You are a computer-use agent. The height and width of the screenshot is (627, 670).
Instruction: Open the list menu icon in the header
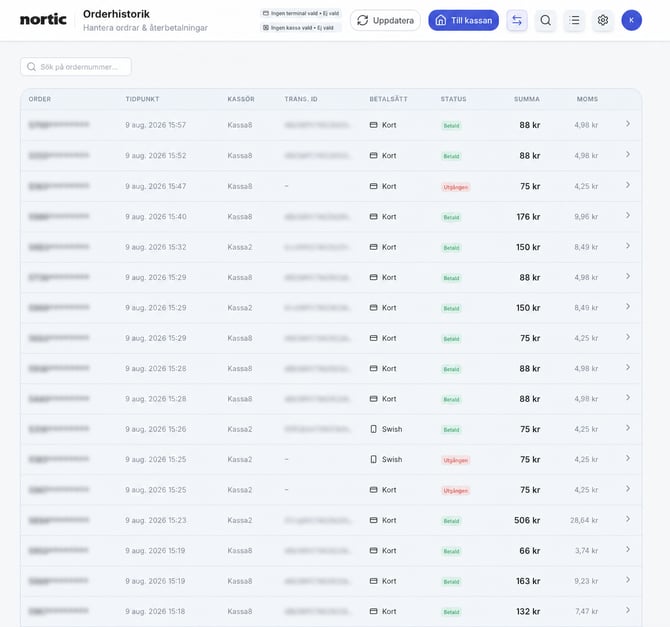coord(574,20)
